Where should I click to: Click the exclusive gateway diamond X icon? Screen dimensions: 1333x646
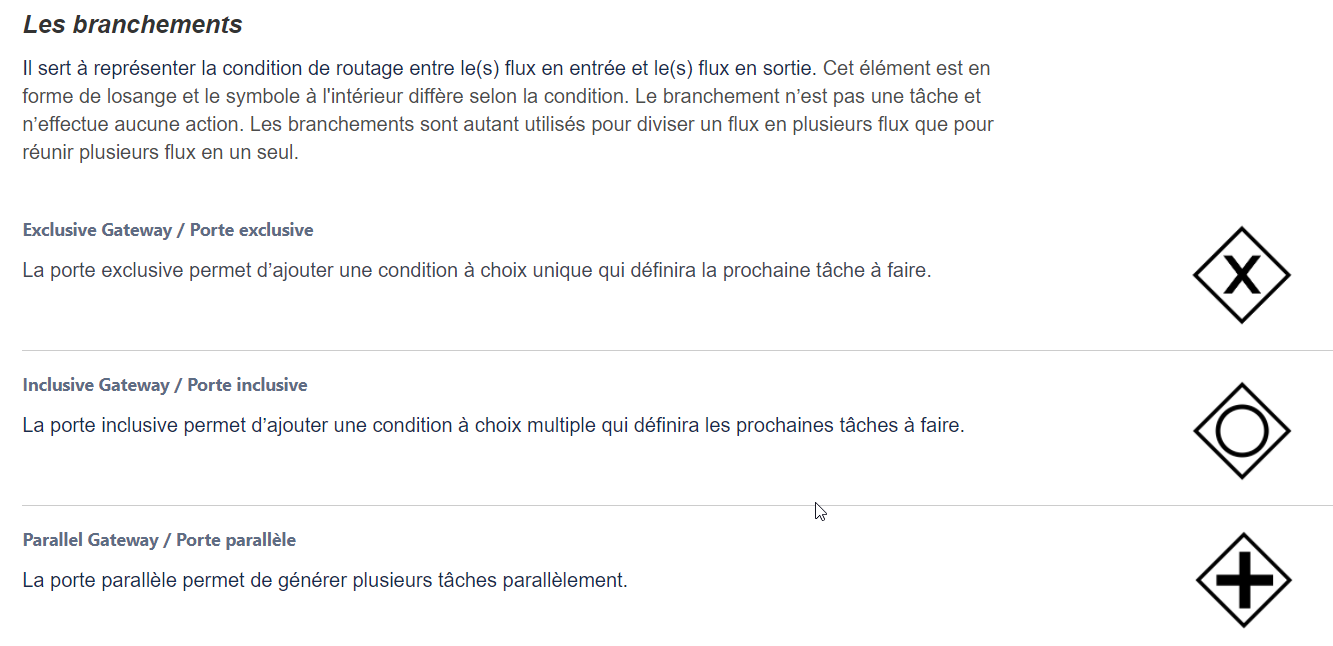point(1242,275)
